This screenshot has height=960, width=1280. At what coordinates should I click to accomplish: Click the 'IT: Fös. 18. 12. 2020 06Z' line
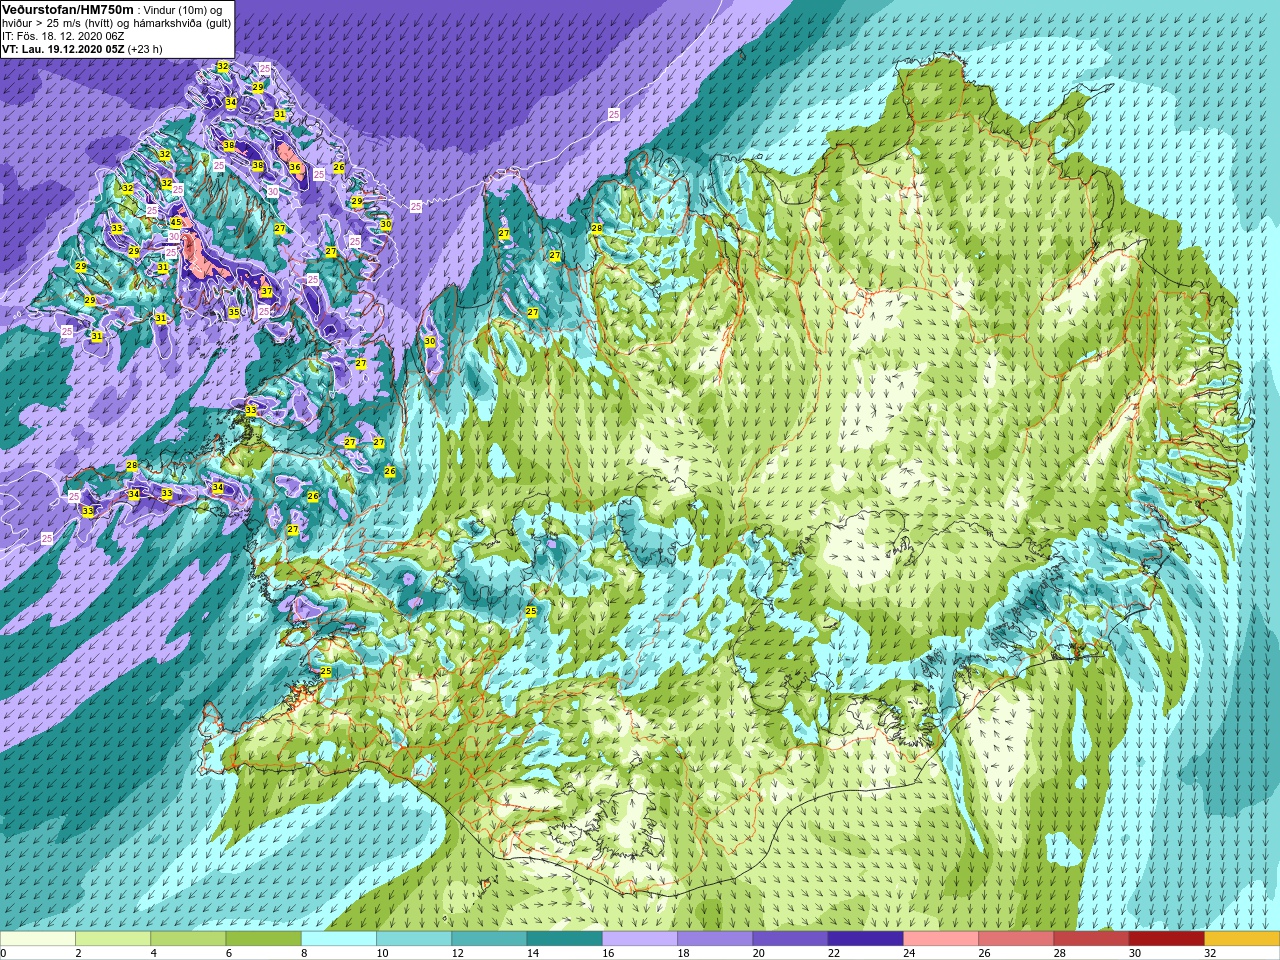tap(63, 36)
